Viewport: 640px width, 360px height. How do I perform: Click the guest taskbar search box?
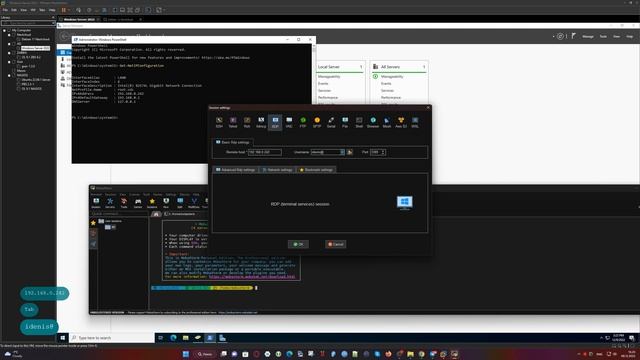(111, 338)
